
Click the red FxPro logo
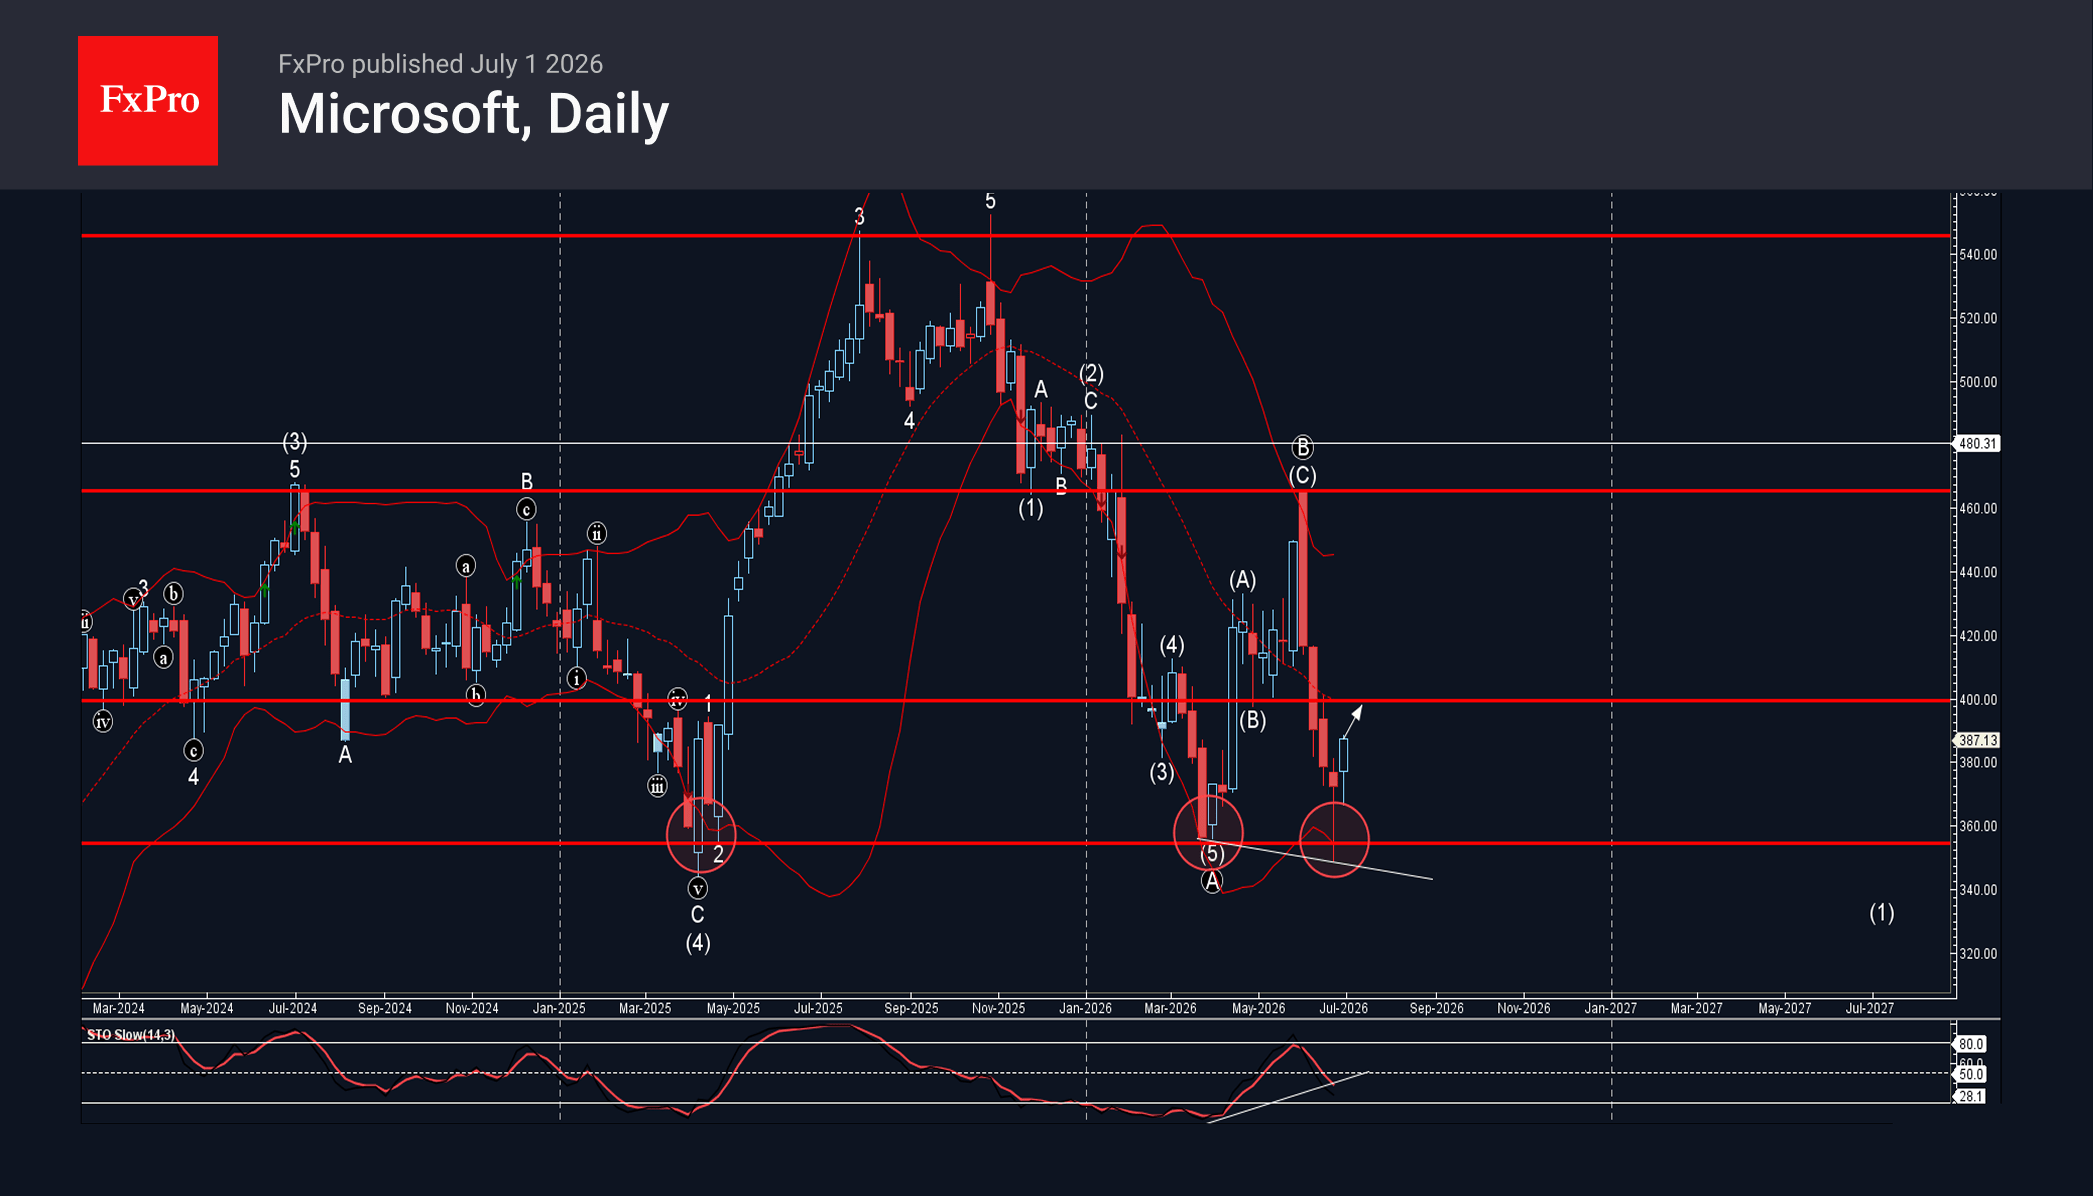148,100
